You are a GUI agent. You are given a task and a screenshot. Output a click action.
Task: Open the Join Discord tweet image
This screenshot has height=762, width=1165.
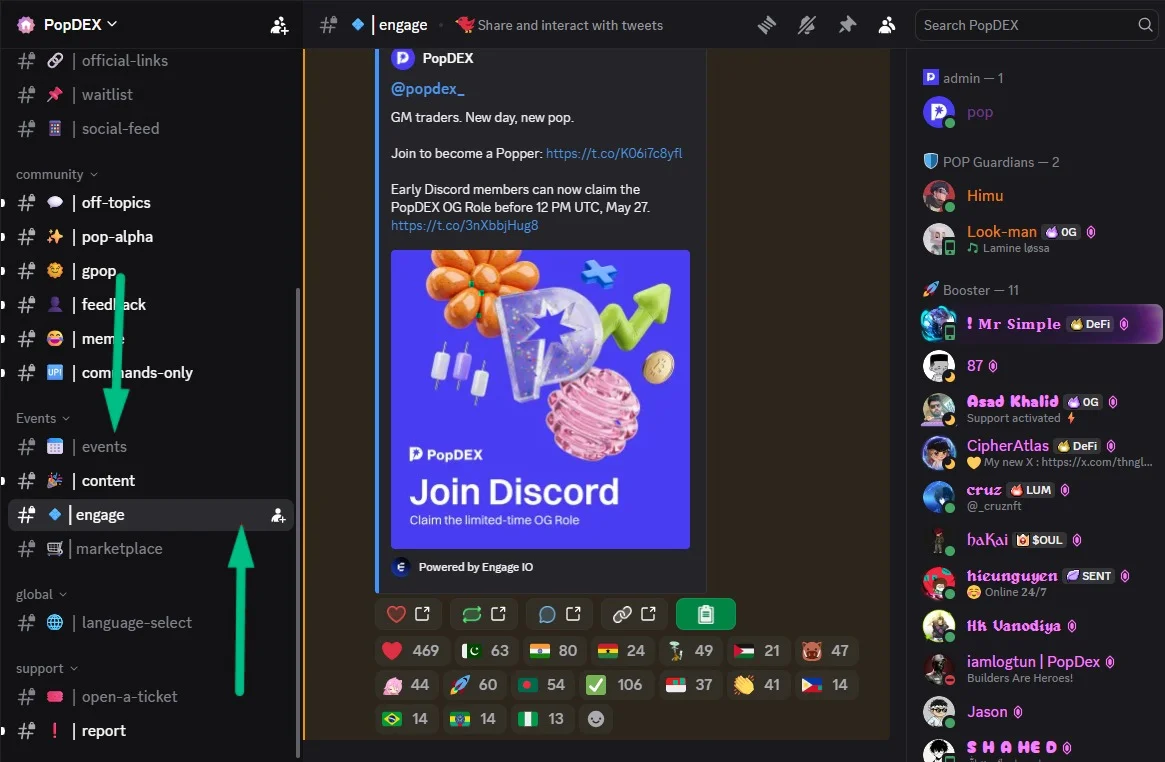[540, 400]
